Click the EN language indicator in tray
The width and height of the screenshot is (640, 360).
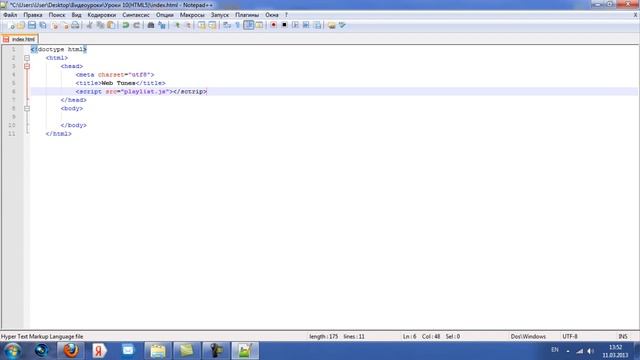[x=555, y=350]
